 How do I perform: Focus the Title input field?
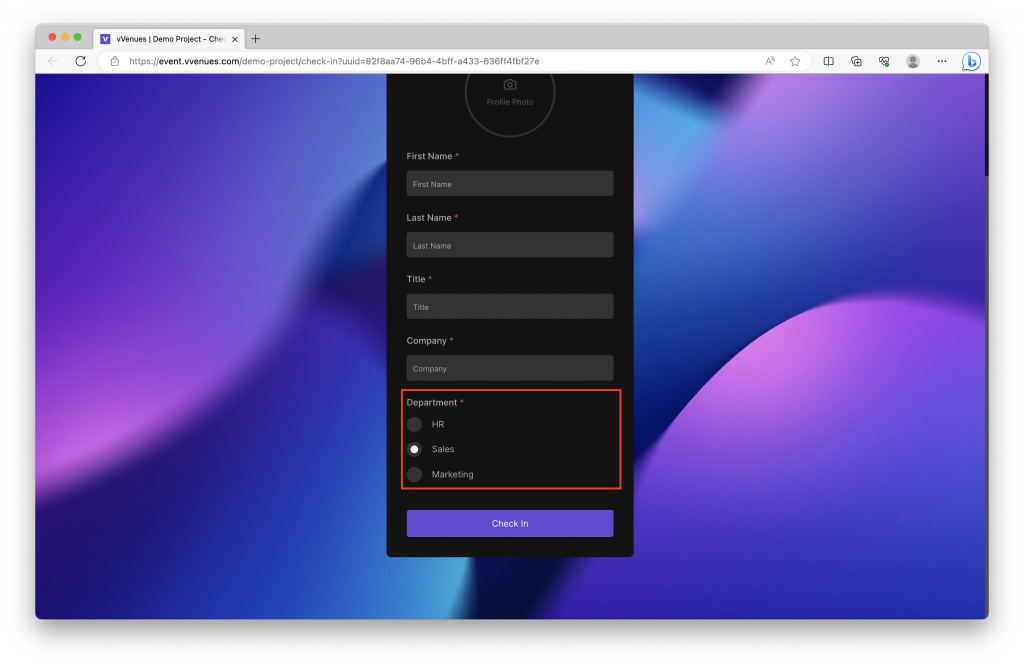510,306
